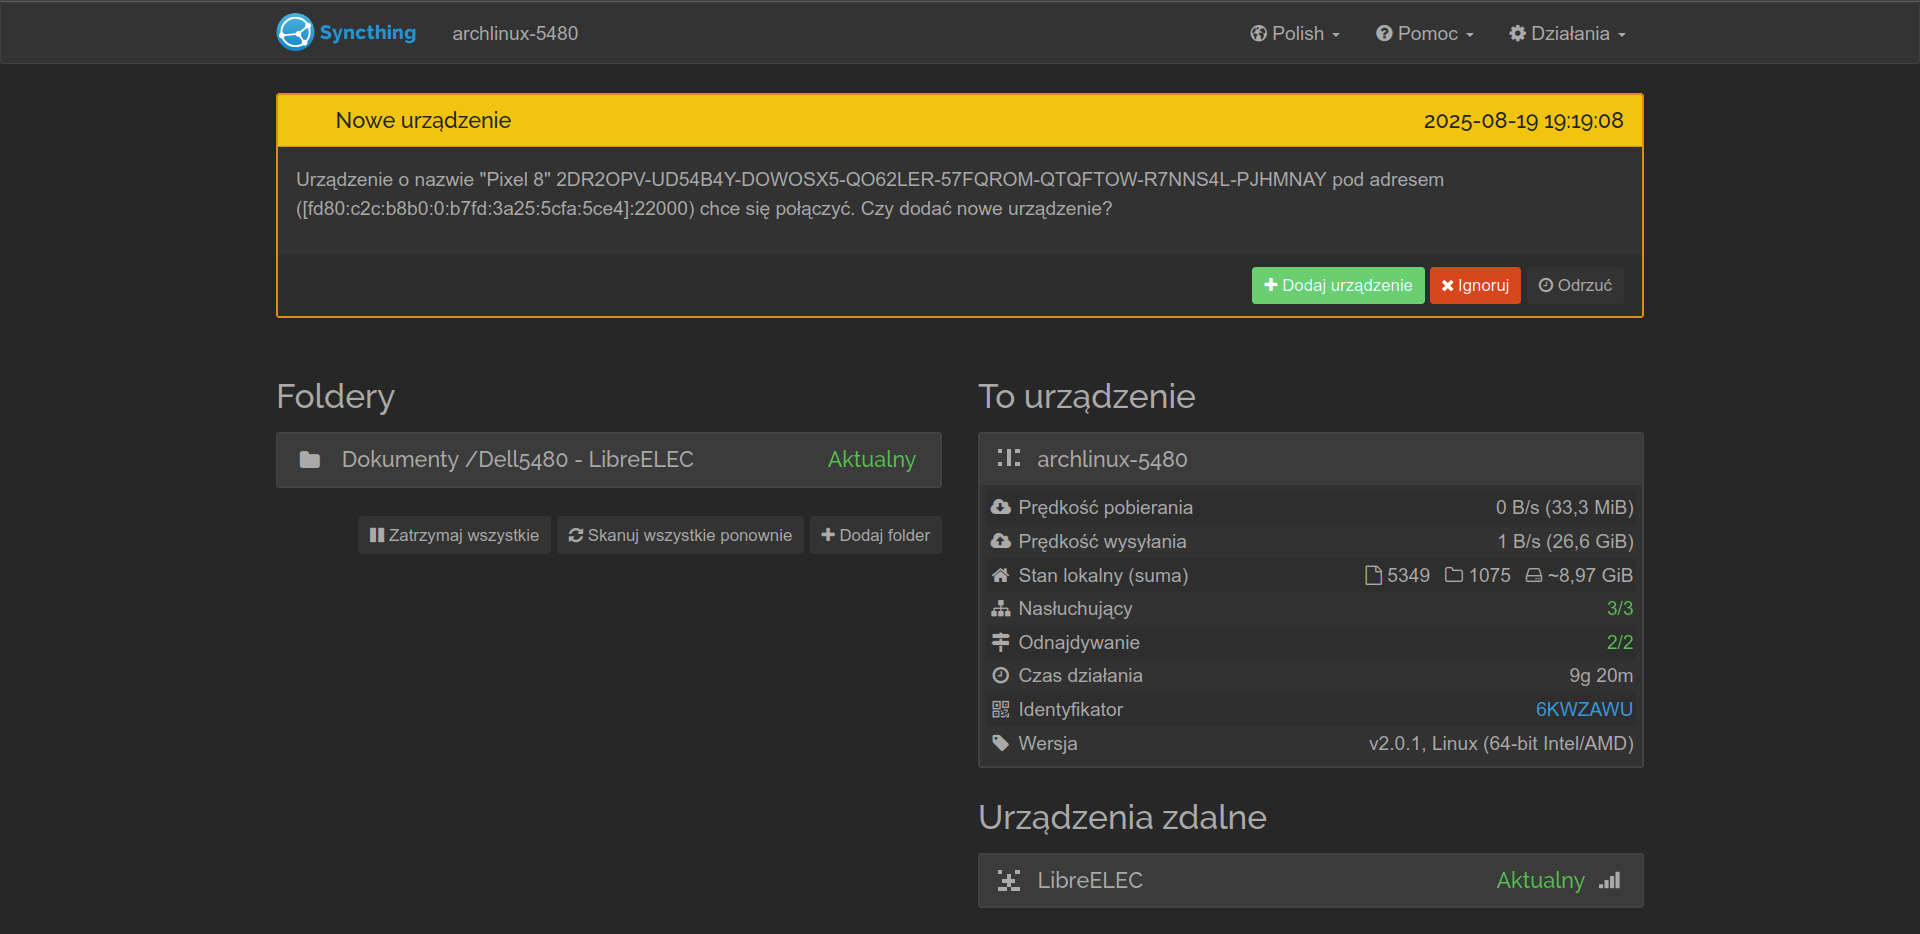The width and height of the screenshot is (1920, 934).
Task: Open the Pomoc help menu
Action: [x=1424, y=34]
